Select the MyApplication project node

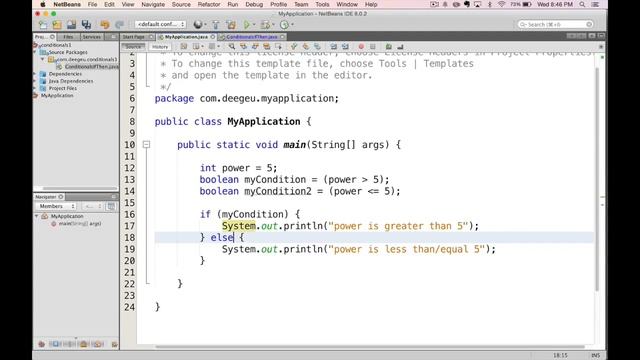click(57, 96)
